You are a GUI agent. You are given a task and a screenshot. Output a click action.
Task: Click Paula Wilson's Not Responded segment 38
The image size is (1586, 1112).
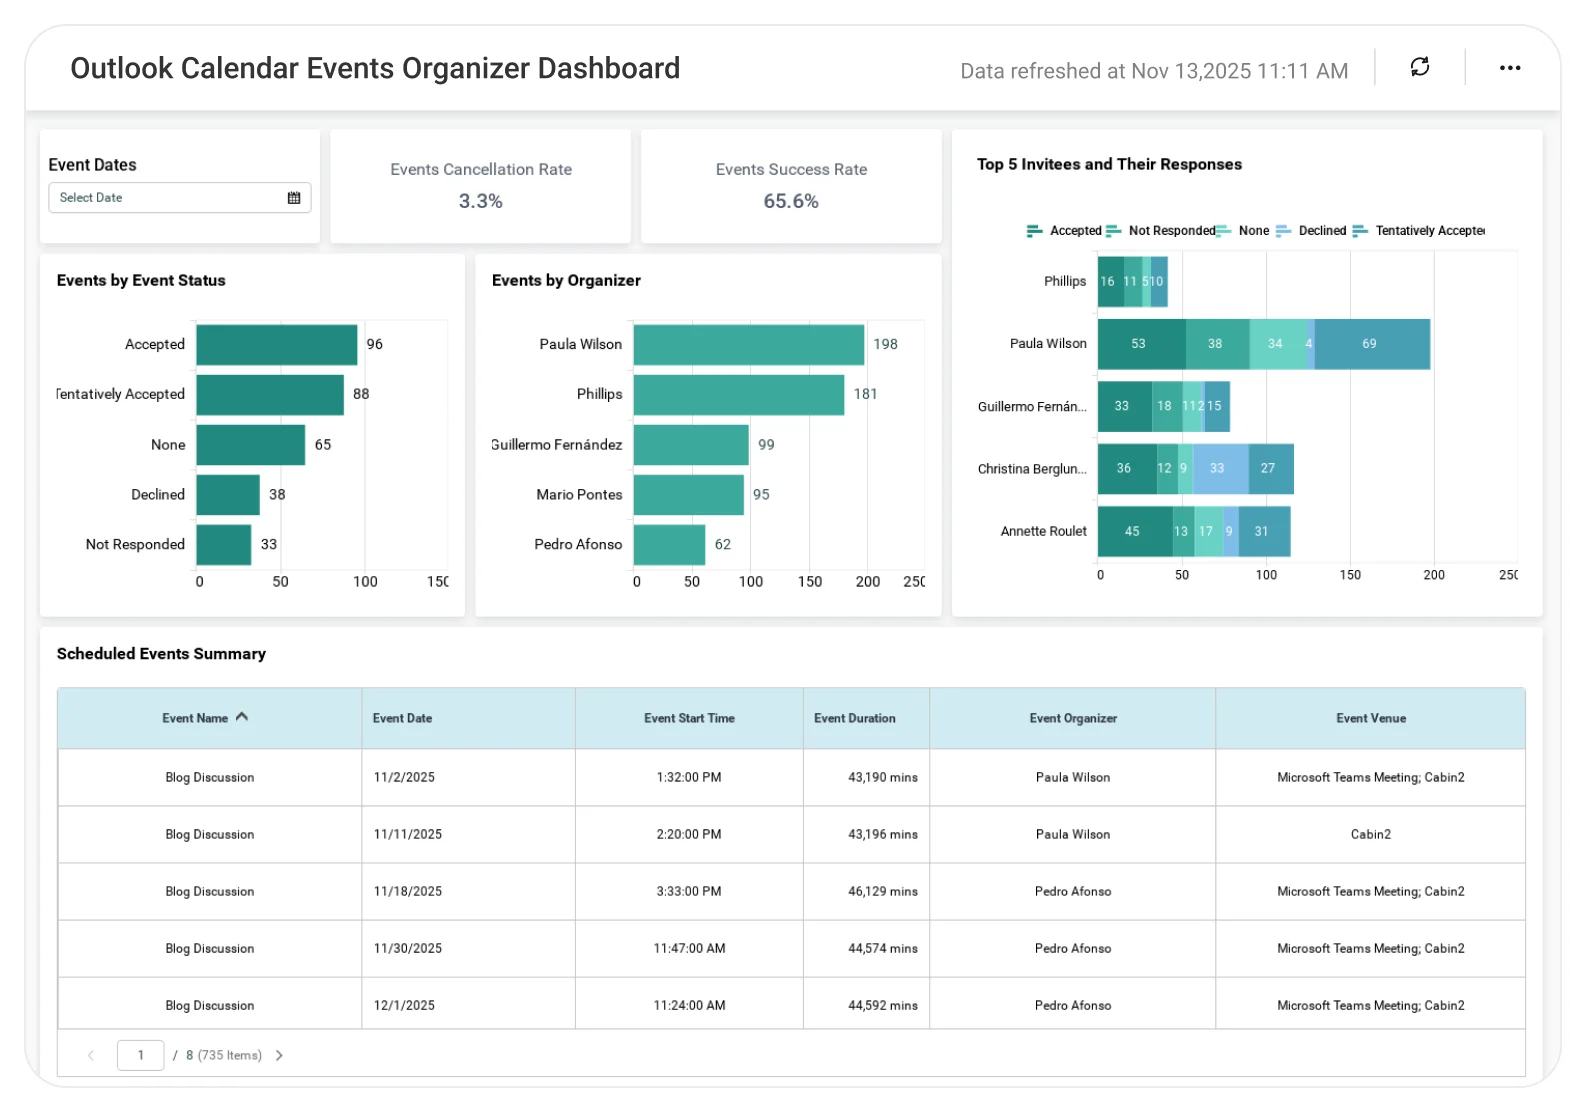1218,344
